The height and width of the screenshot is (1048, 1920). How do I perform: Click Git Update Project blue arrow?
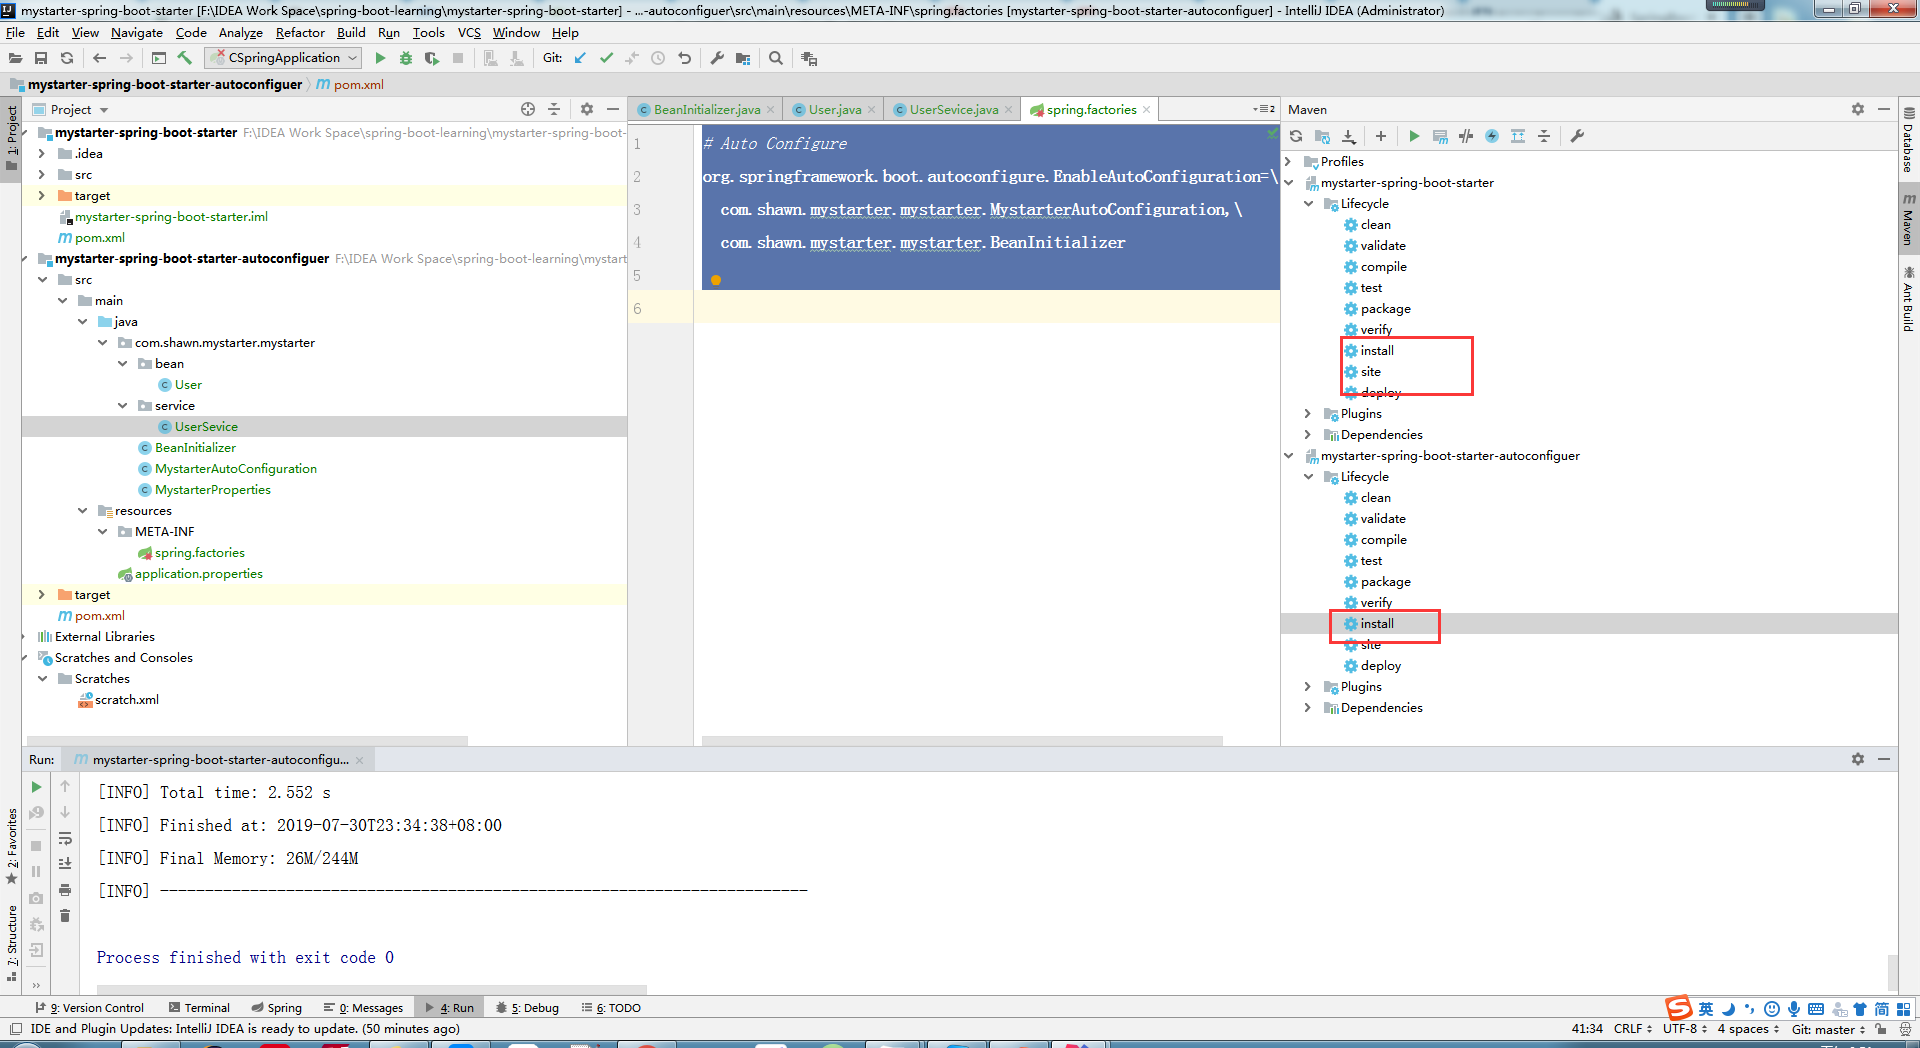(580, 58)
